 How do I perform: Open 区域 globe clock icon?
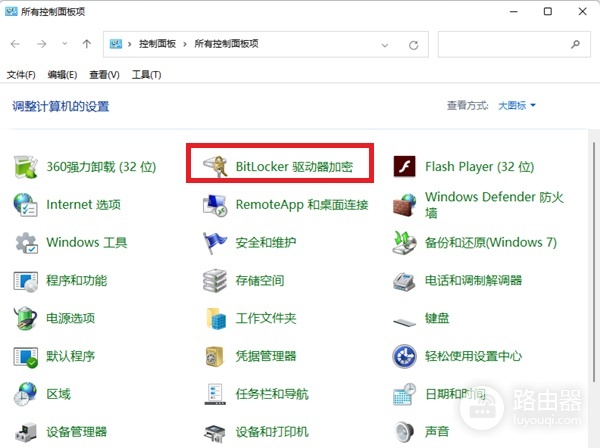click(25, 394)
